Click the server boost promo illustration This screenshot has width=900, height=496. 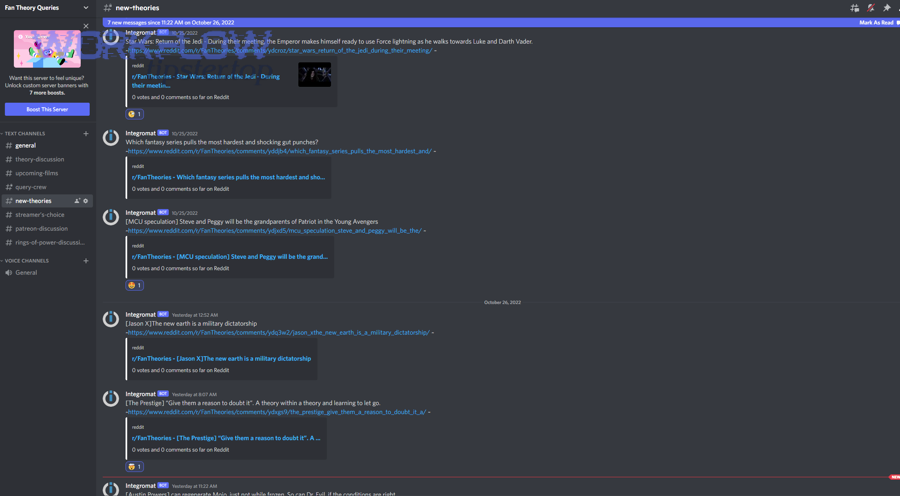click(47, 49)
